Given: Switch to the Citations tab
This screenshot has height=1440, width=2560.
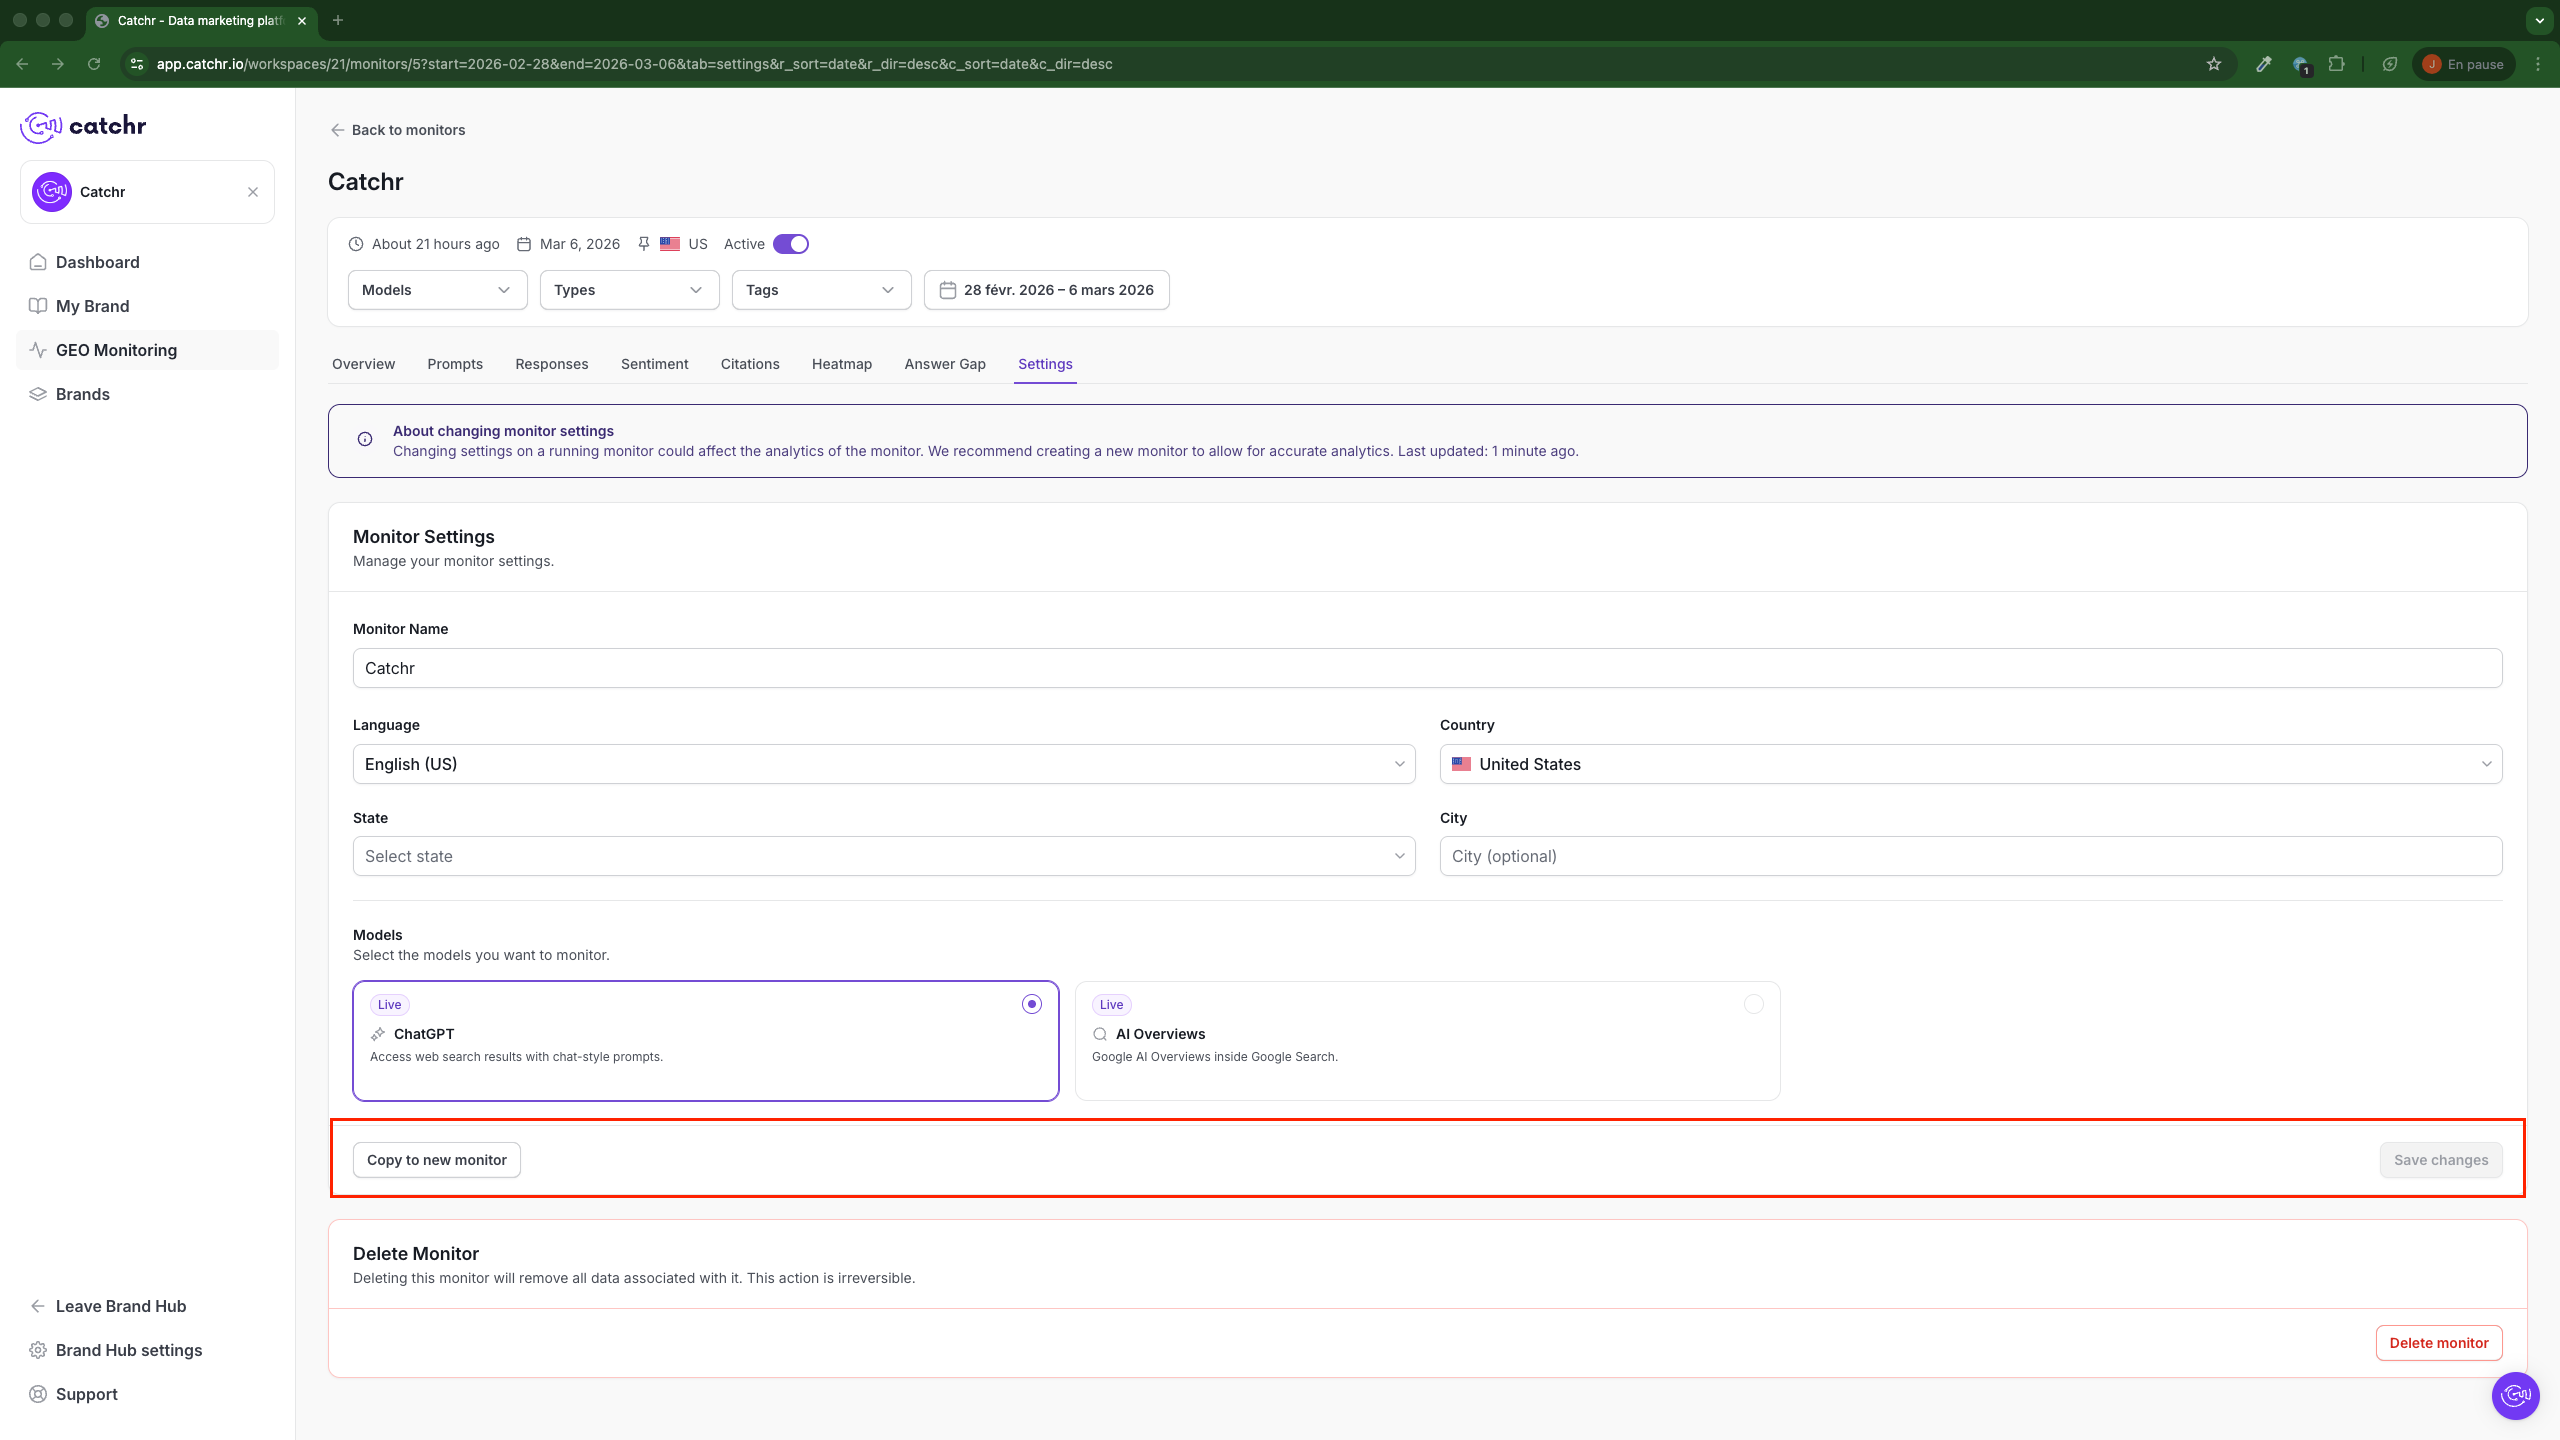Looking at the screenshot, I should [x=749, y=364].
